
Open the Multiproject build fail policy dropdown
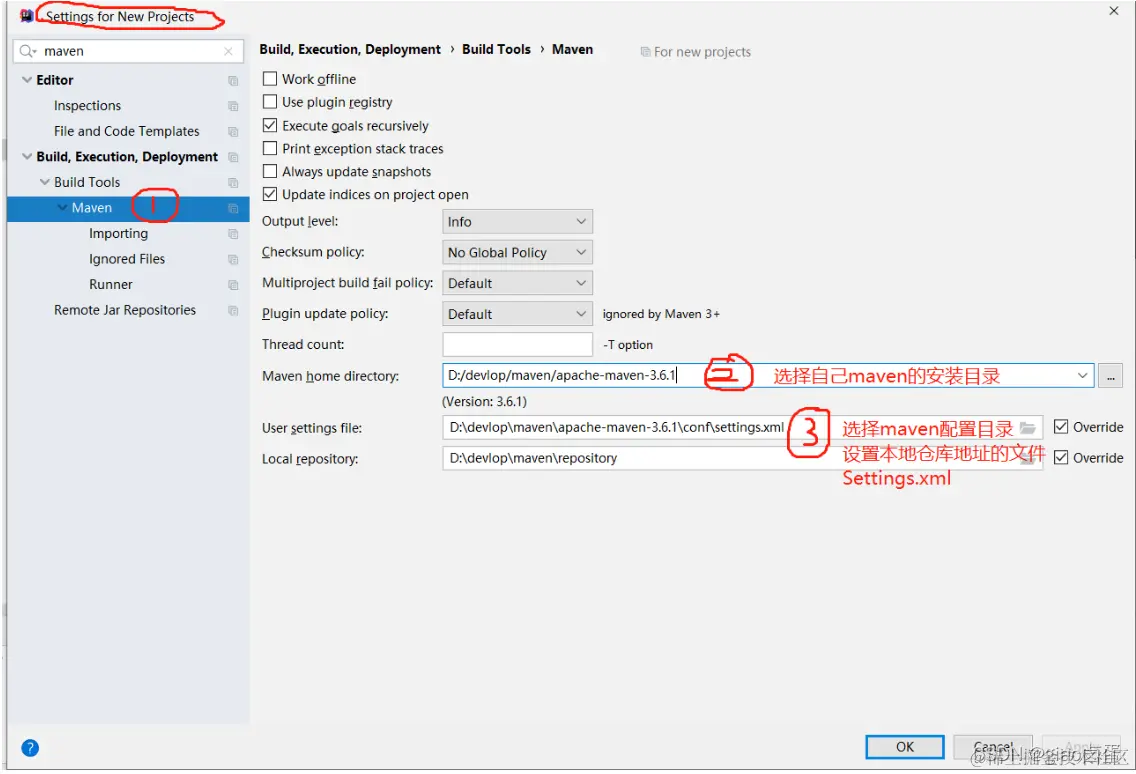click(517, 283)
